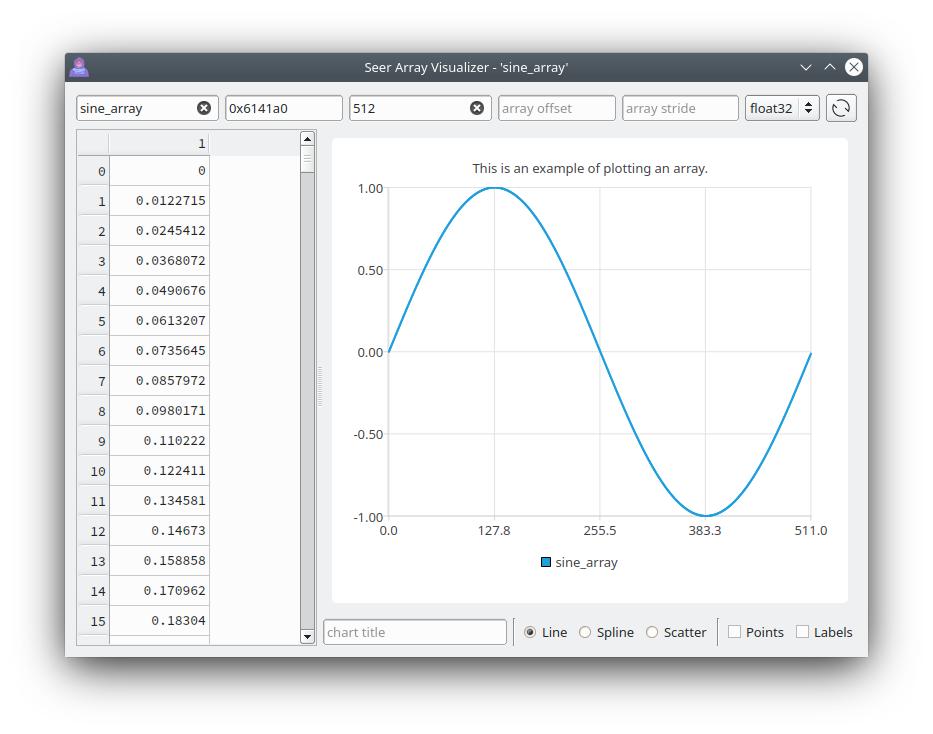Click the array stride input field
The image size is (933, 734).
coord(681,108)
